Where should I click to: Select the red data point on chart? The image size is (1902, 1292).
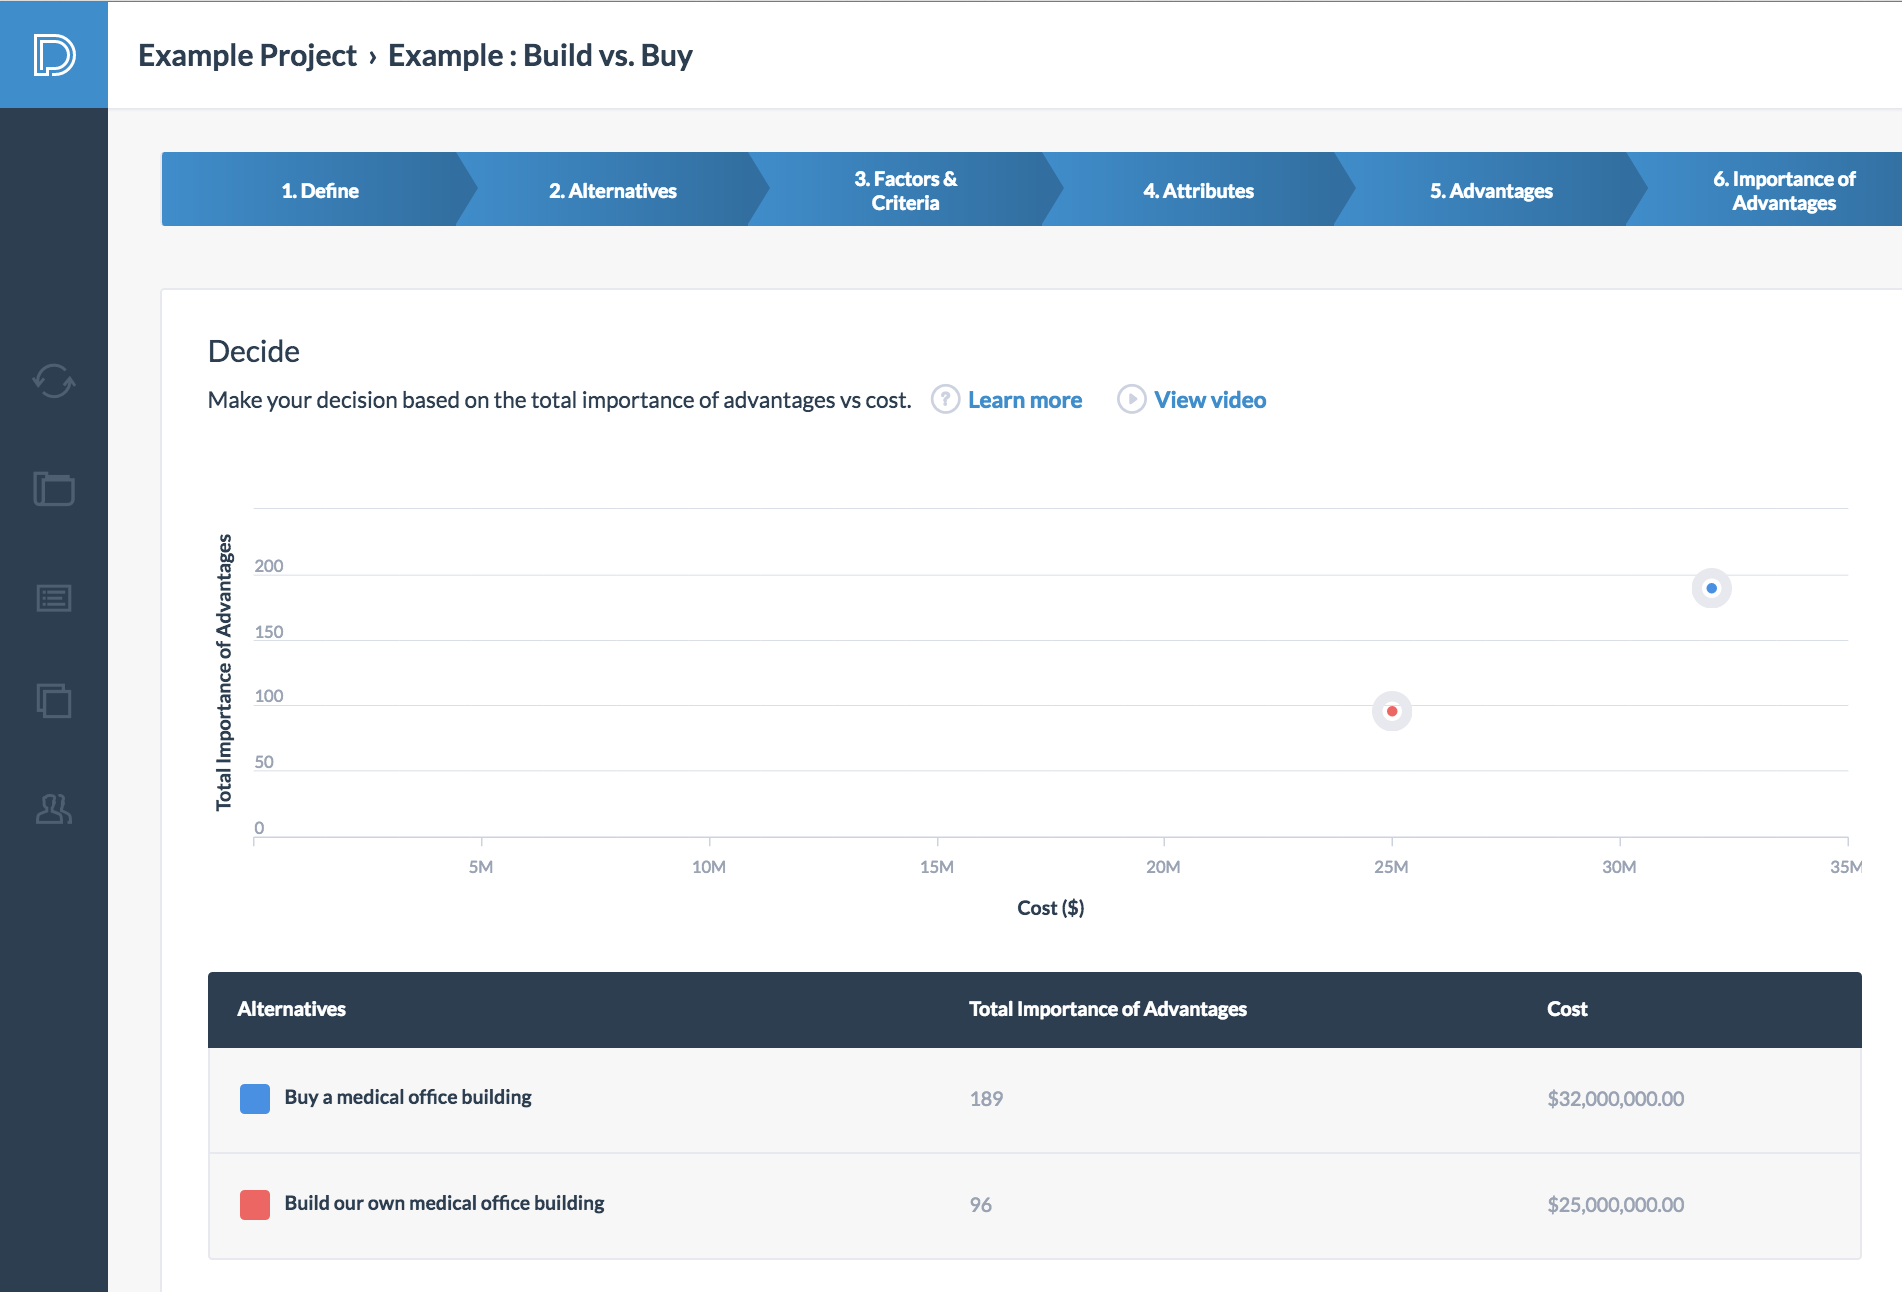pos(1391,711)
